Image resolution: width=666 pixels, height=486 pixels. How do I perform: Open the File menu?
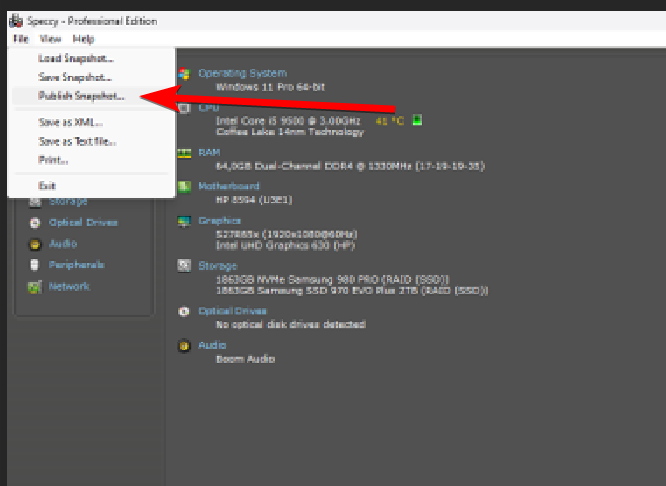20,39
